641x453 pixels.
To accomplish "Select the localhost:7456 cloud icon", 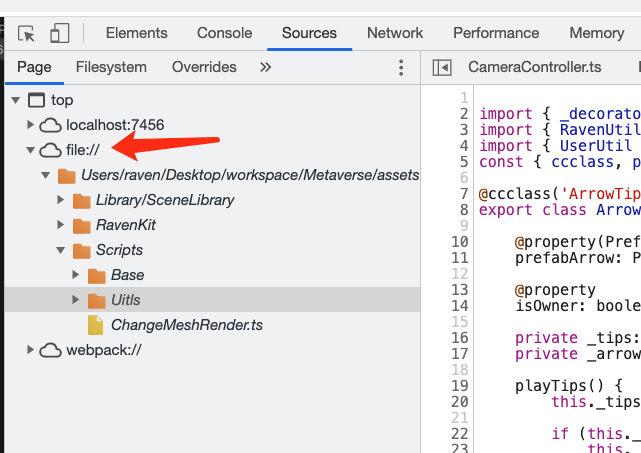I will (x=50, y=125).
